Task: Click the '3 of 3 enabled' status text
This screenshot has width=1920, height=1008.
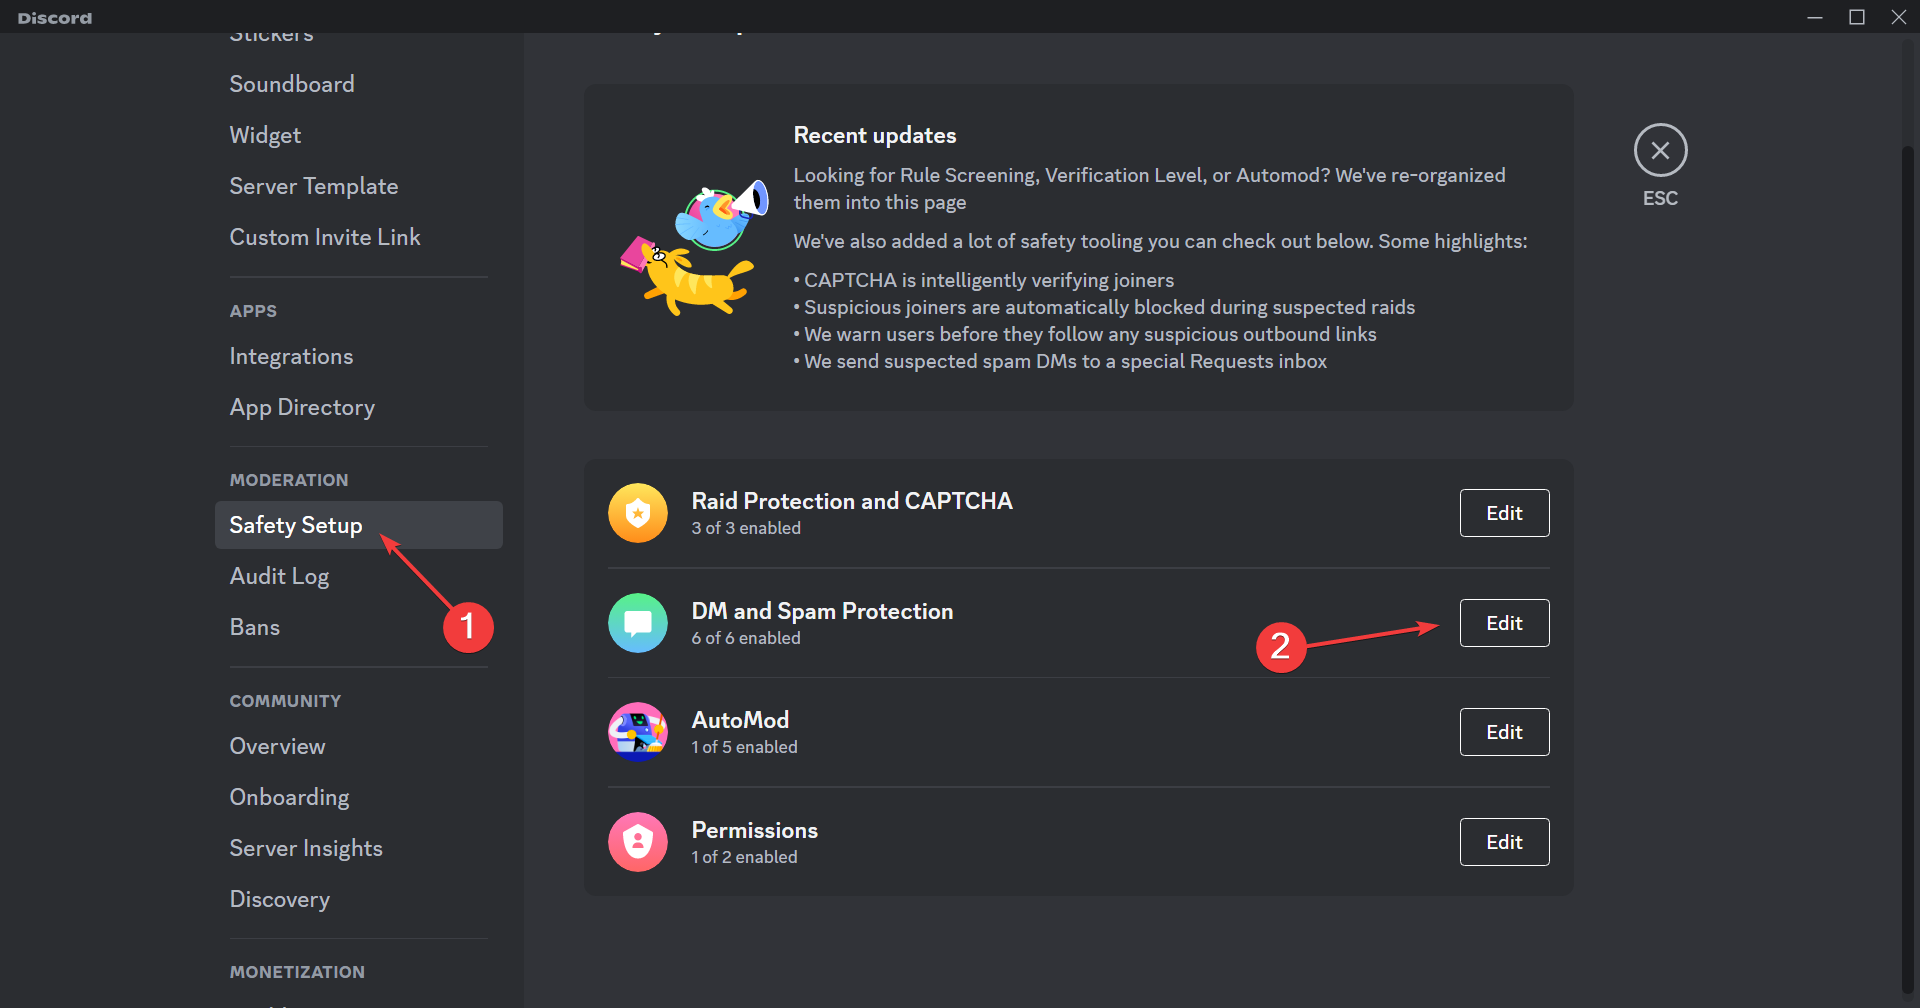Action: (746, 528)
